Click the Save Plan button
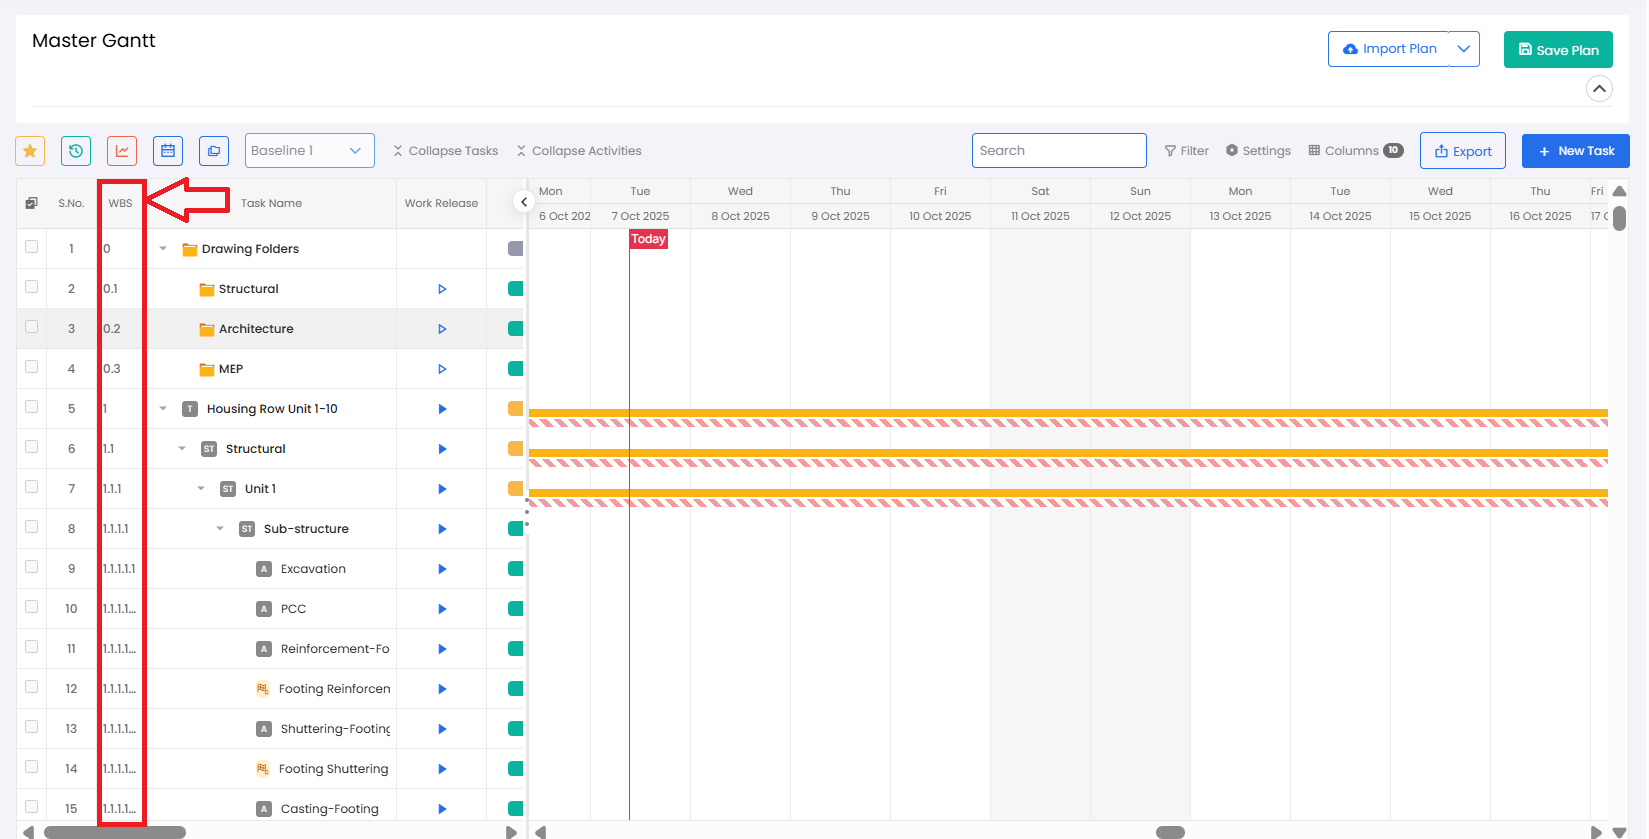1649x839 pixels. coord(1557,50)
